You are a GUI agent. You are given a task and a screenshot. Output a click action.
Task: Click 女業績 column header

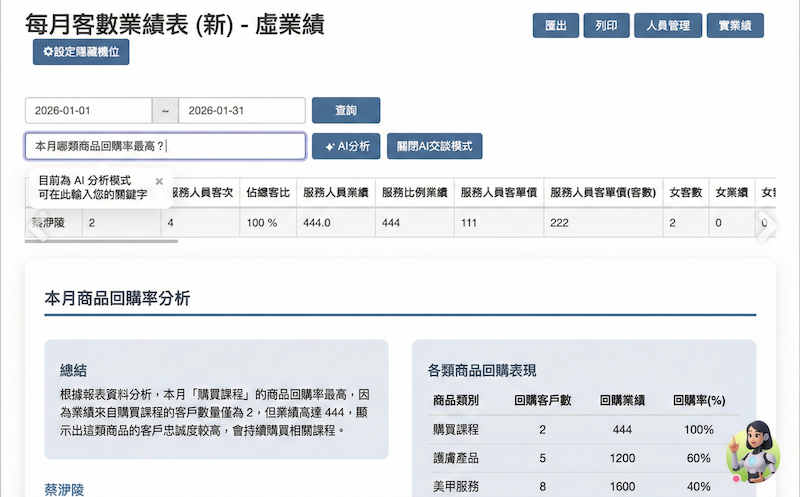tap(732, 192)
